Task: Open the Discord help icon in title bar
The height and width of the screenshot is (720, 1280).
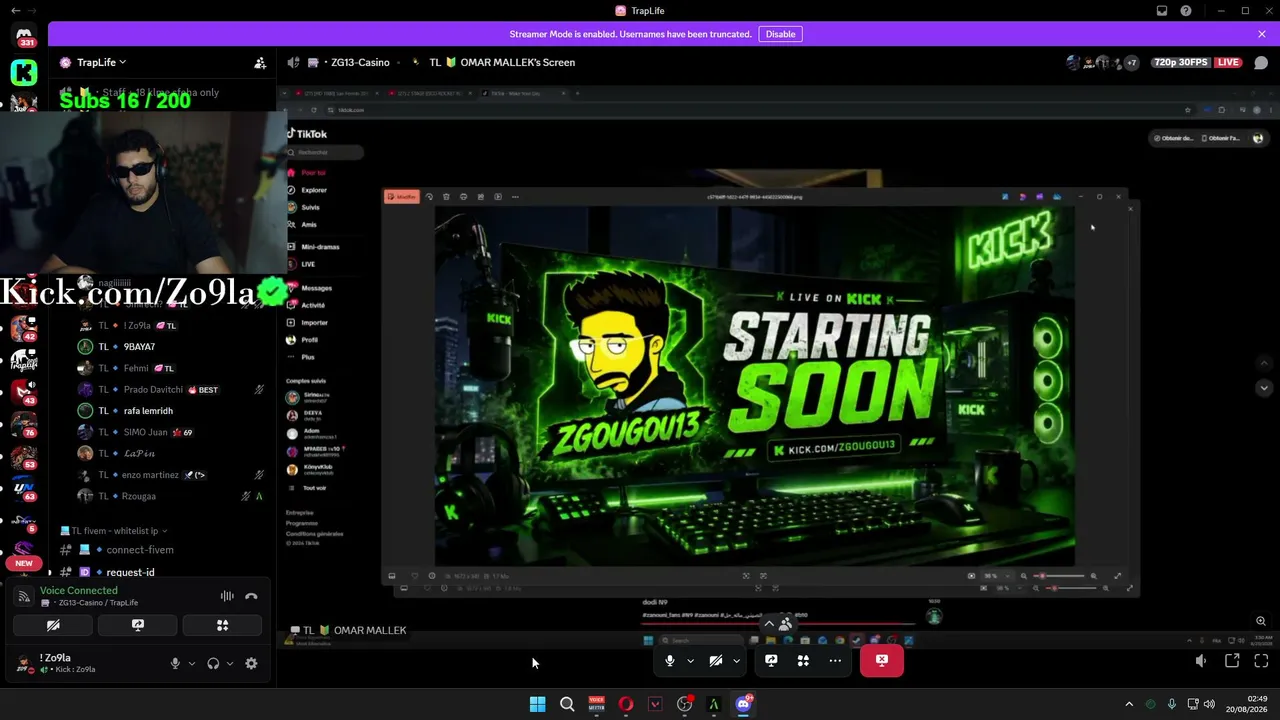Action: [x=1186, y=11]
